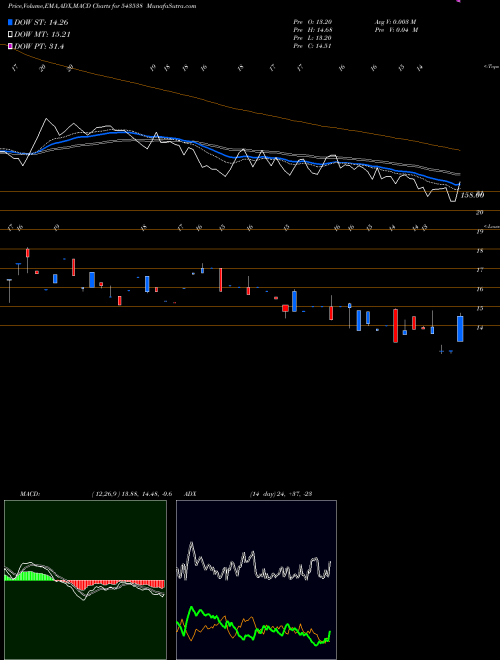
Task: Click the 20 price axis label
Action: (479, 213)
